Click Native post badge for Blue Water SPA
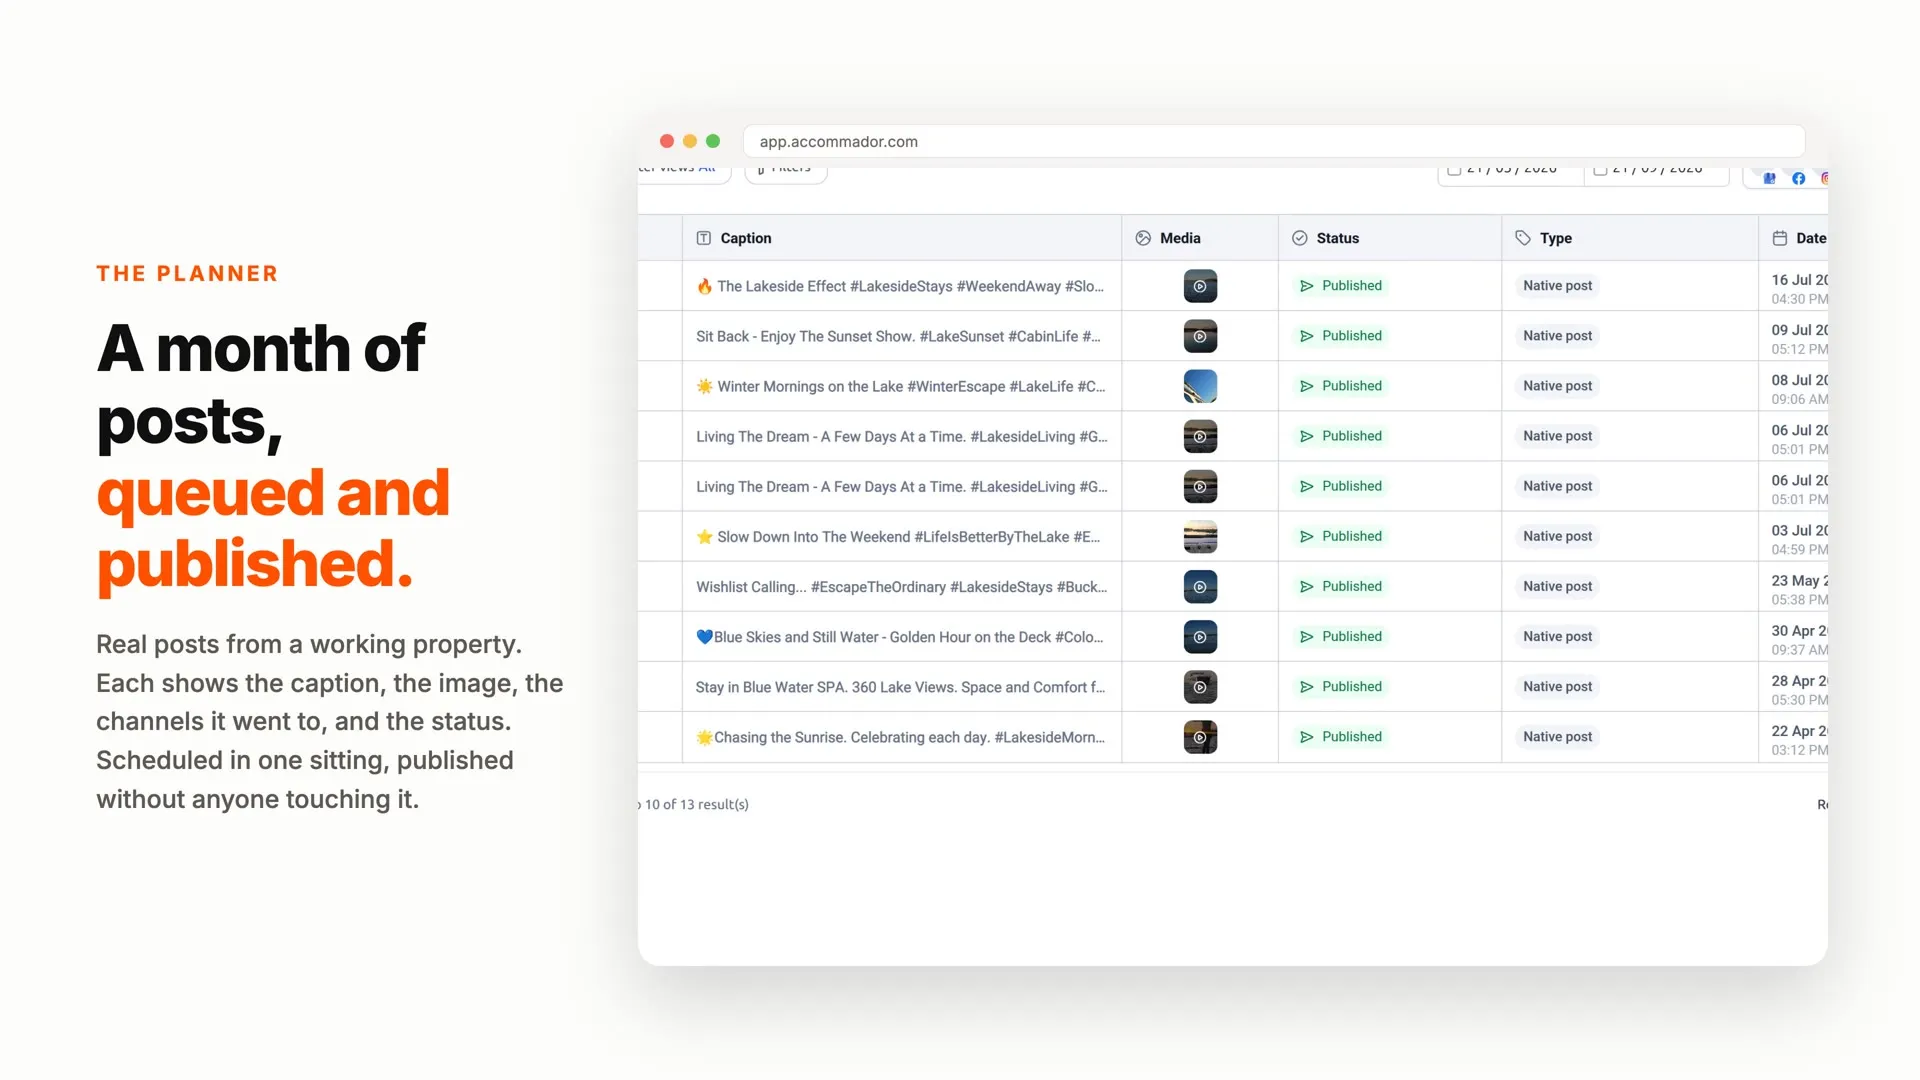 1557,687
